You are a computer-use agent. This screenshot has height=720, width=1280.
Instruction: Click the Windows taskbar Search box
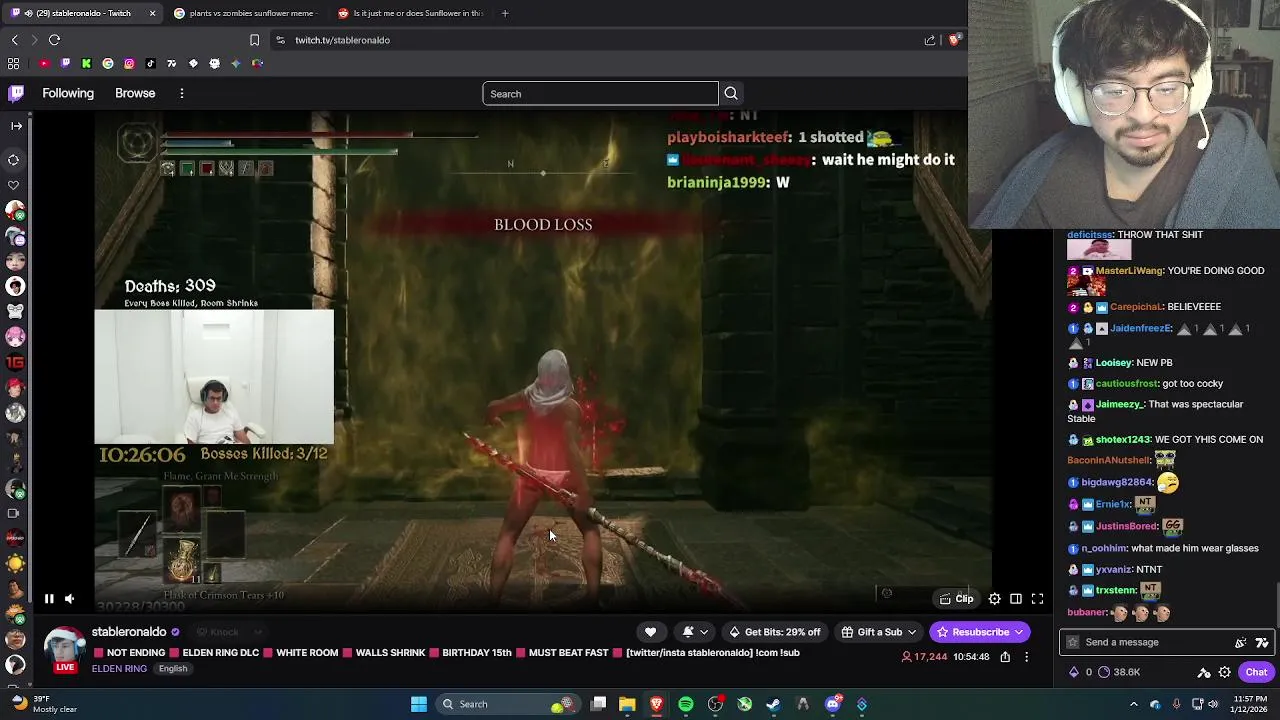pos(506,704)
